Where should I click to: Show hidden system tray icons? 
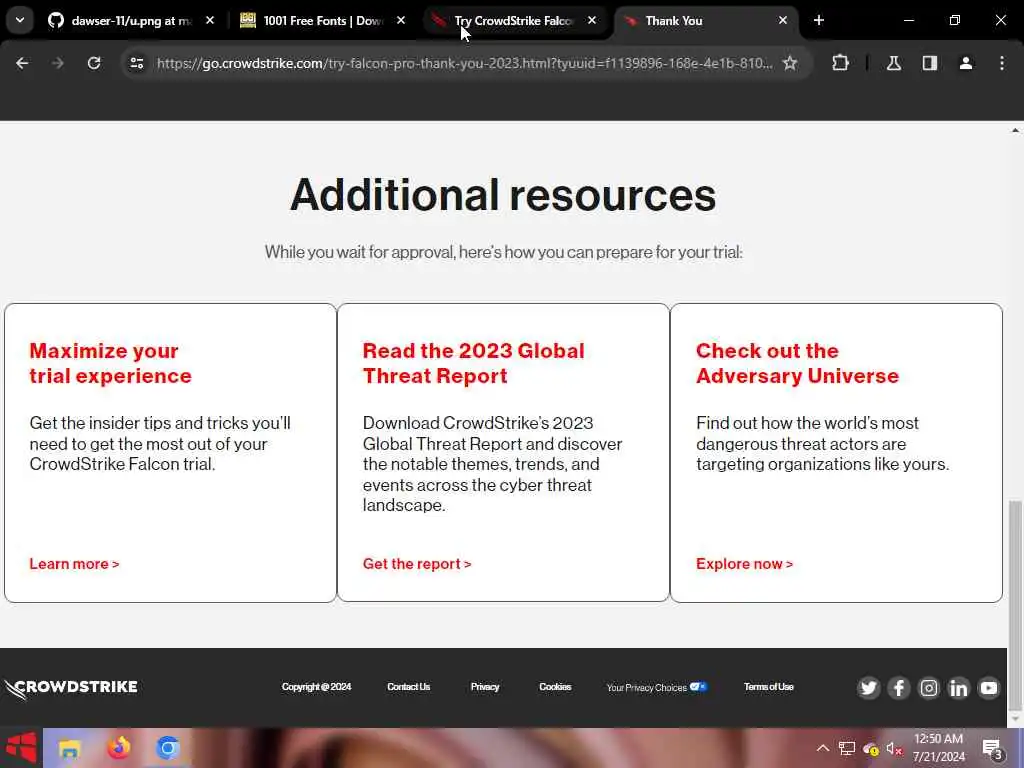pos(823,748)
